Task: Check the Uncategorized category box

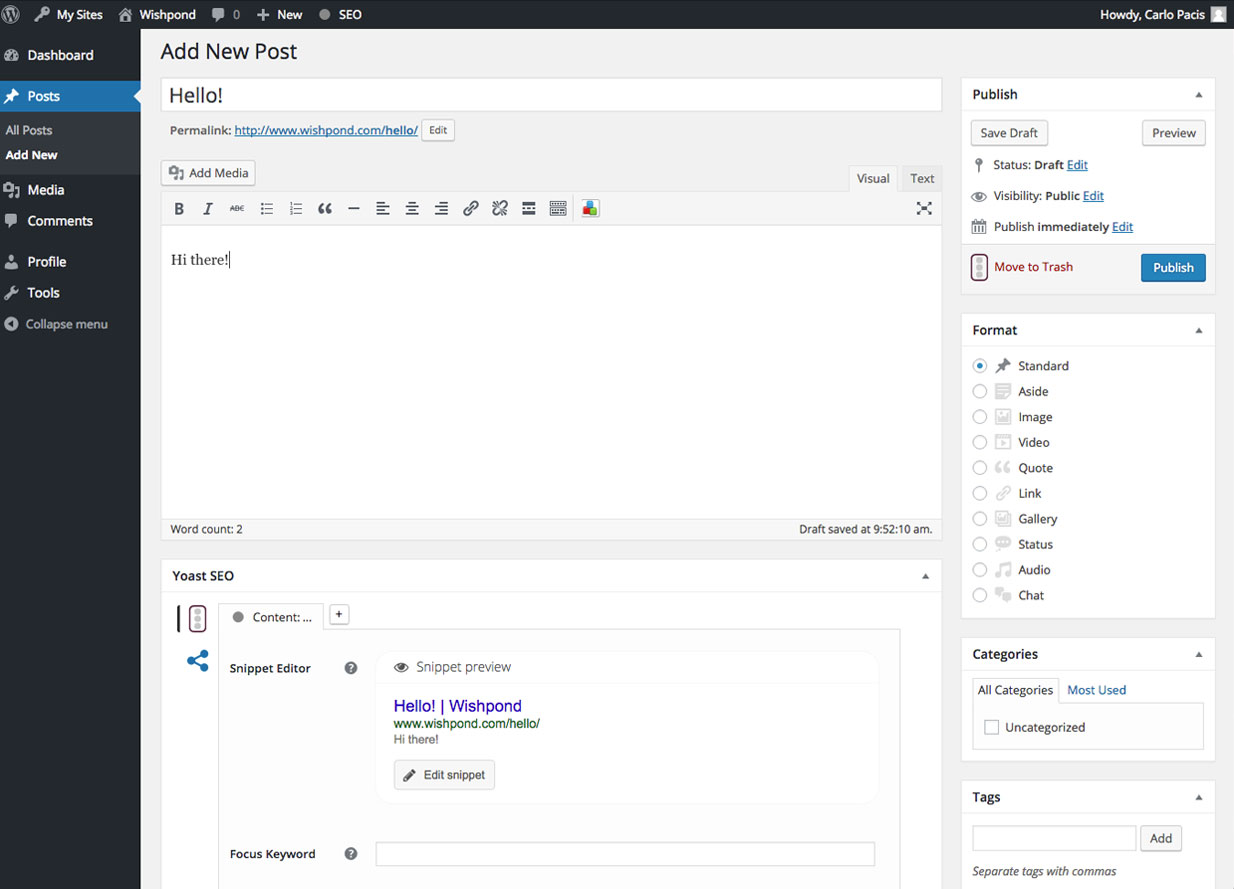Action: 992,727
